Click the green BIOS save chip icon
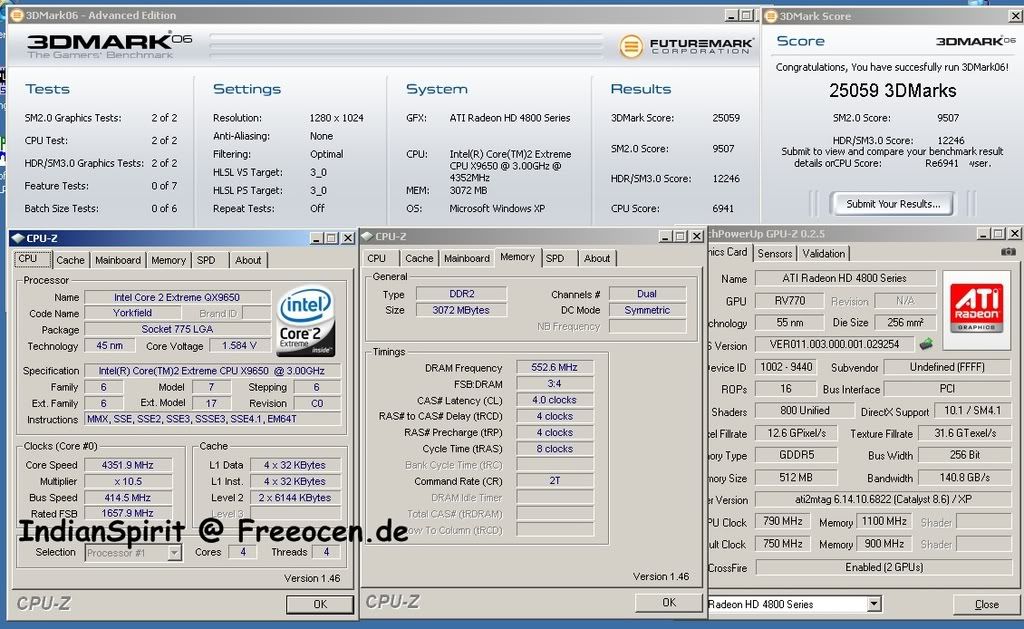 coord(925,344)
